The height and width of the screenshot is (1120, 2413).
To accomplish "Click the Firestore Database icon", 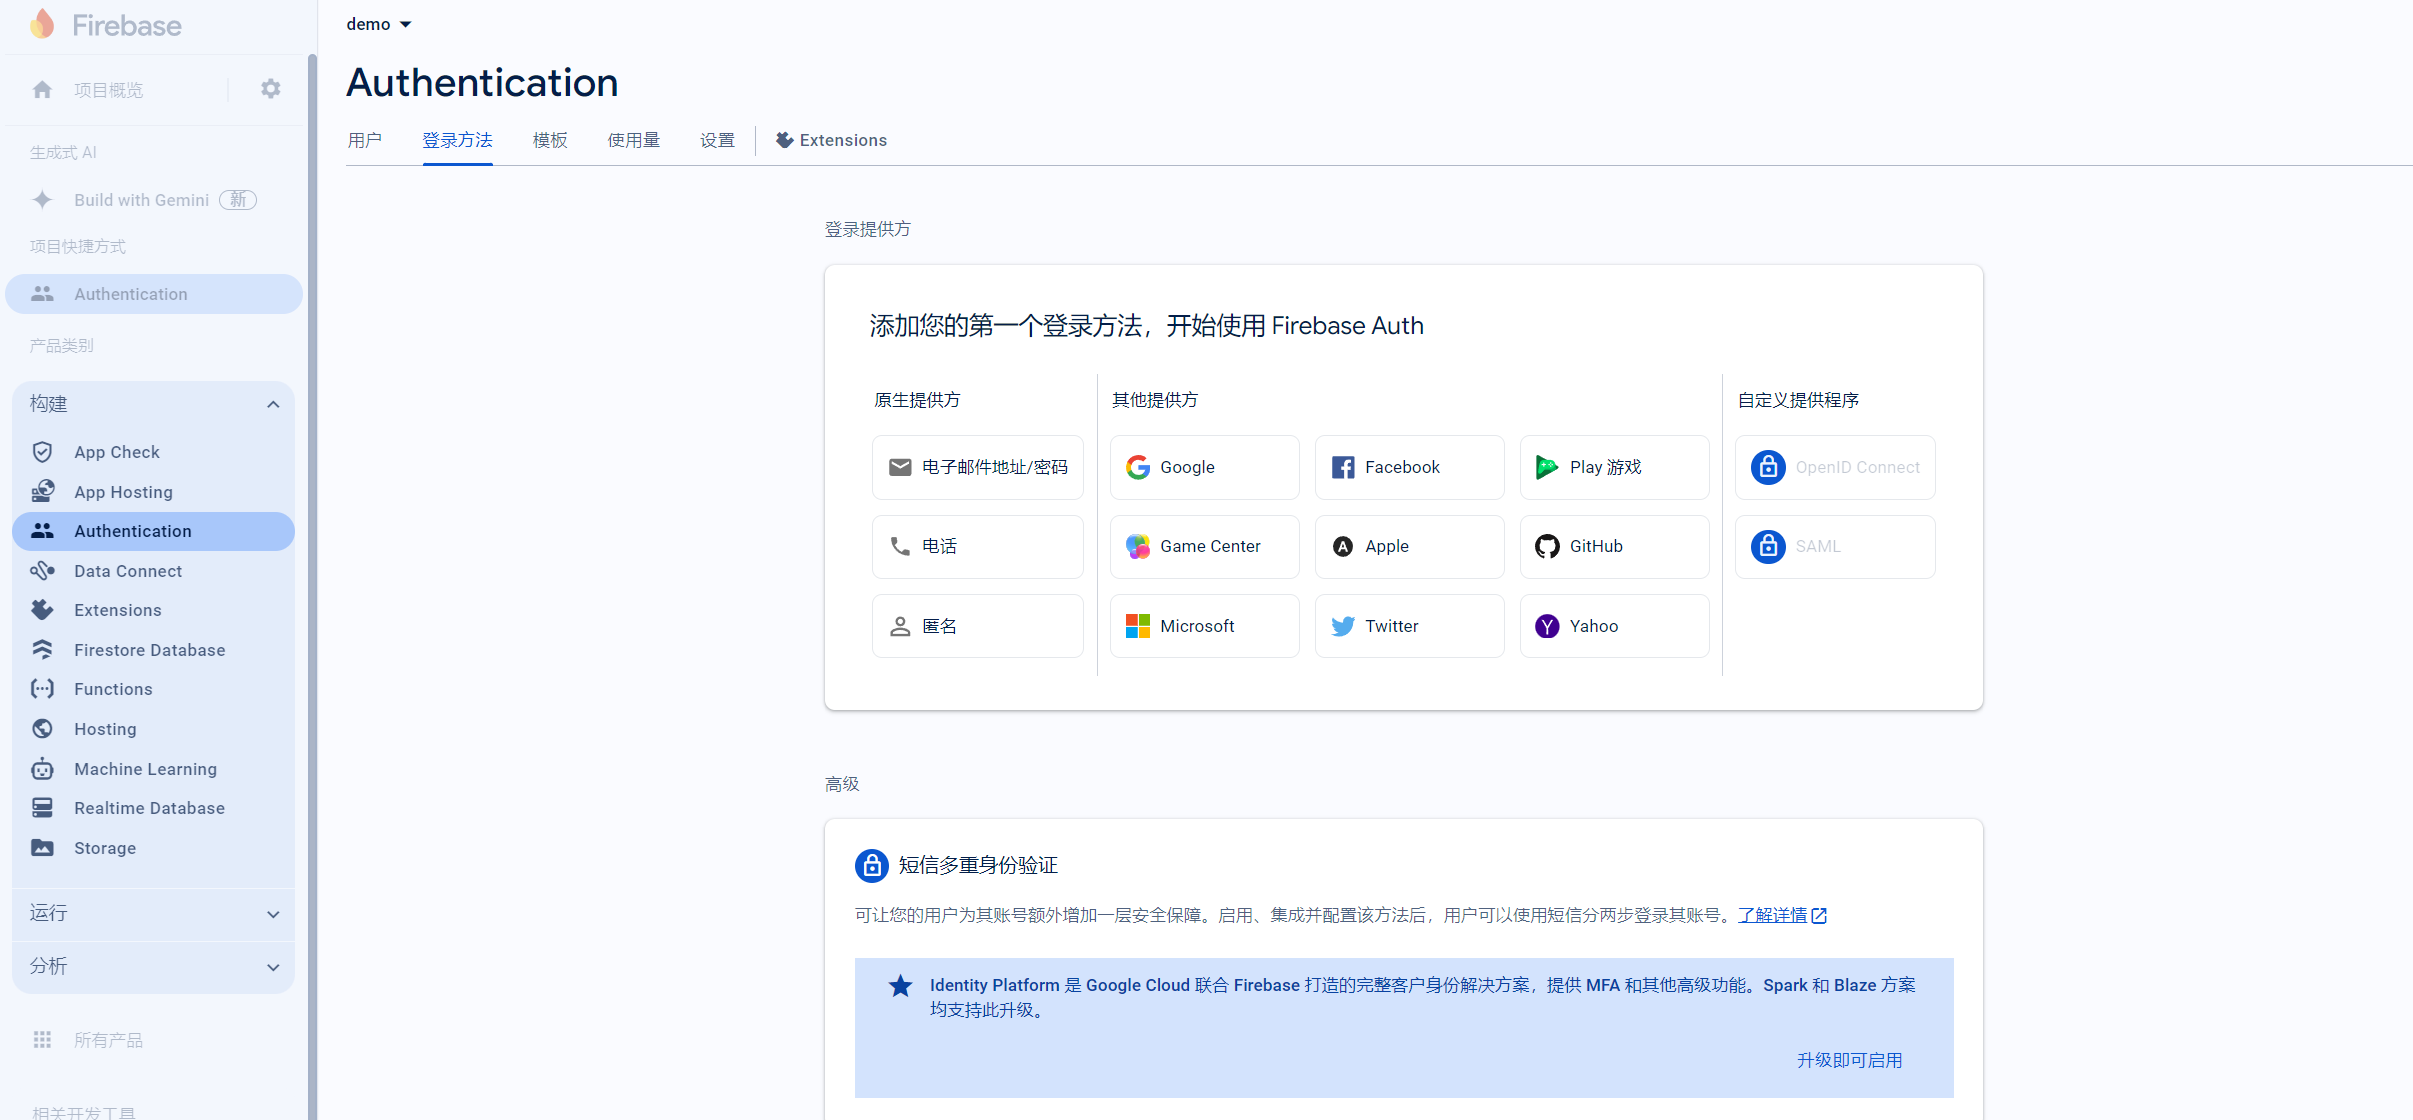I will pyautogui.click(x=42, y=650).
